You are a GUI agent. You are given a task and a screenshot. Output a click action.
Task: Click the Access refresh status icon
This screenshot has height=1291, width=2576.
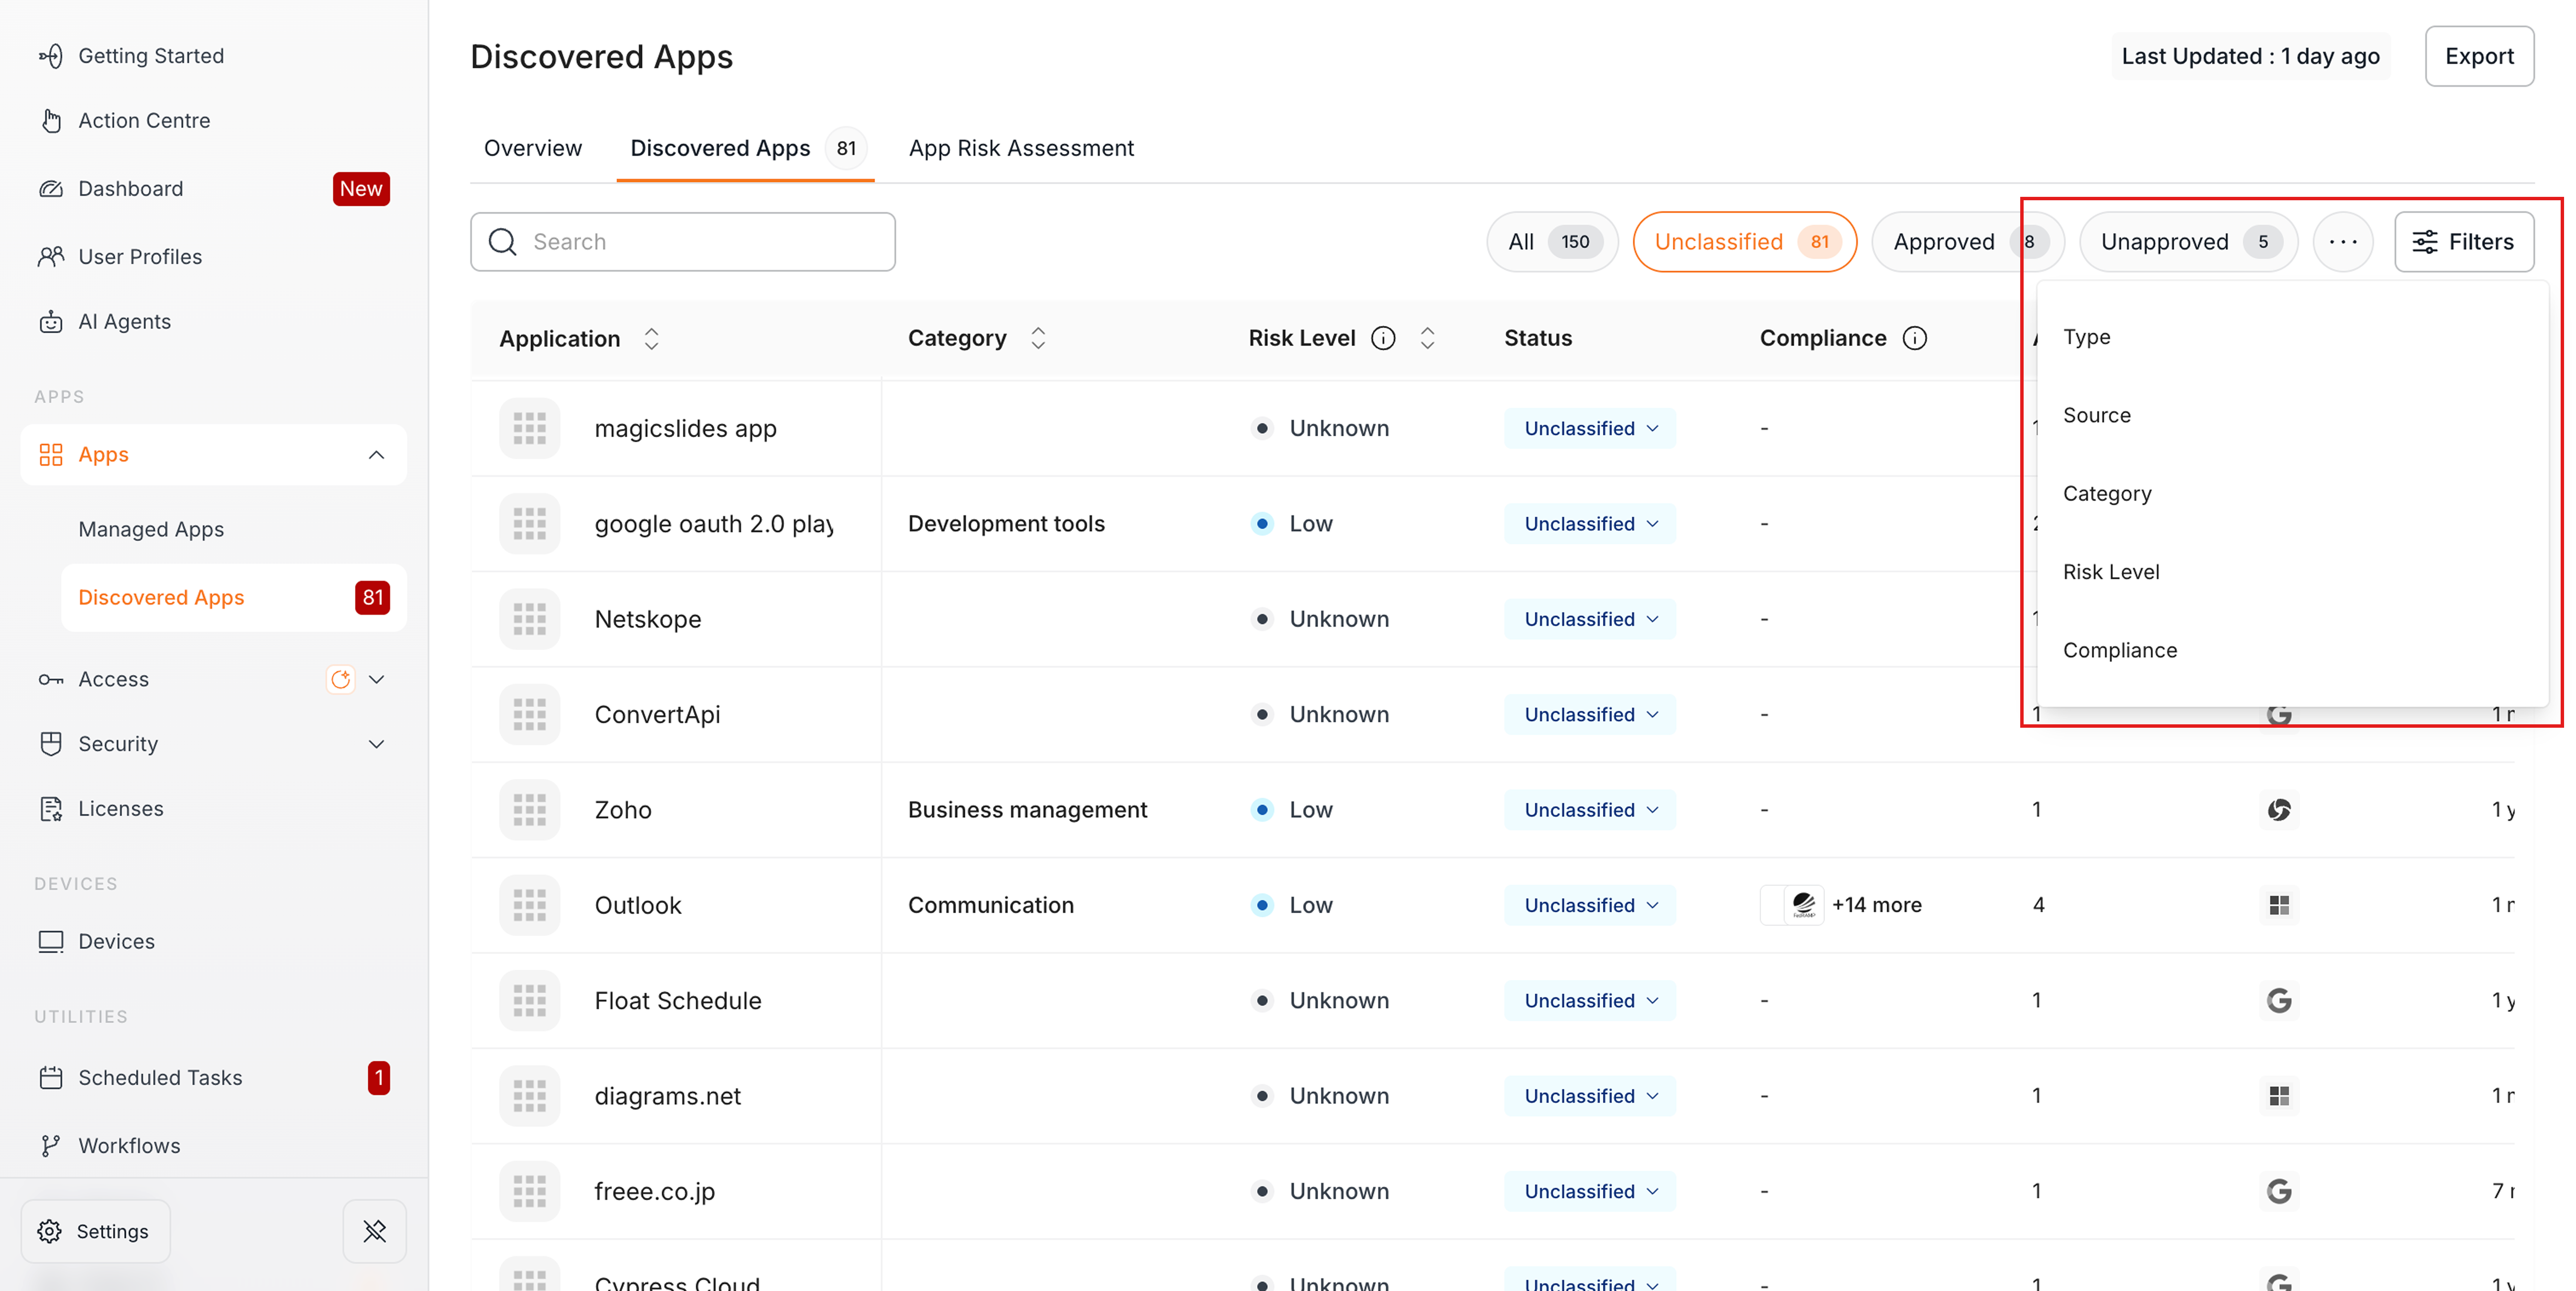341,680
